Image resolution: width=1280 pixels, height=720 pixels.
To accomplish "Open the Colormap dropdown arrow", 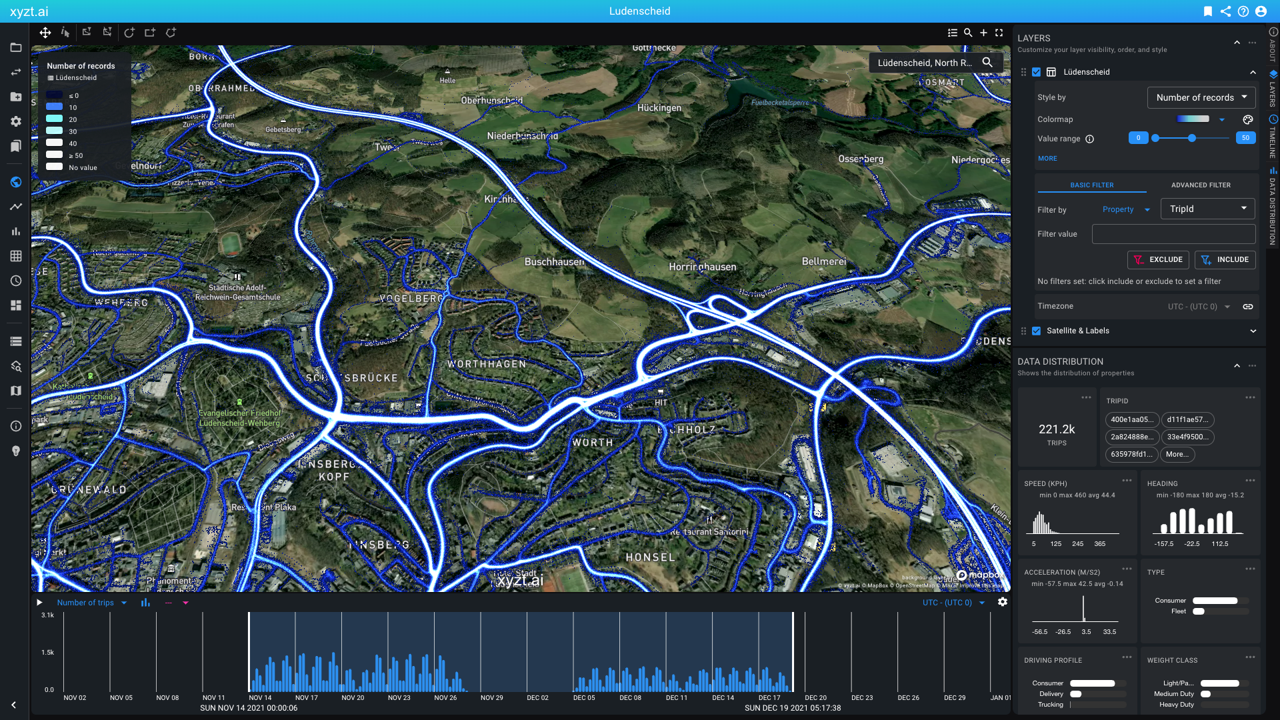I will [x=1222, y=120].
